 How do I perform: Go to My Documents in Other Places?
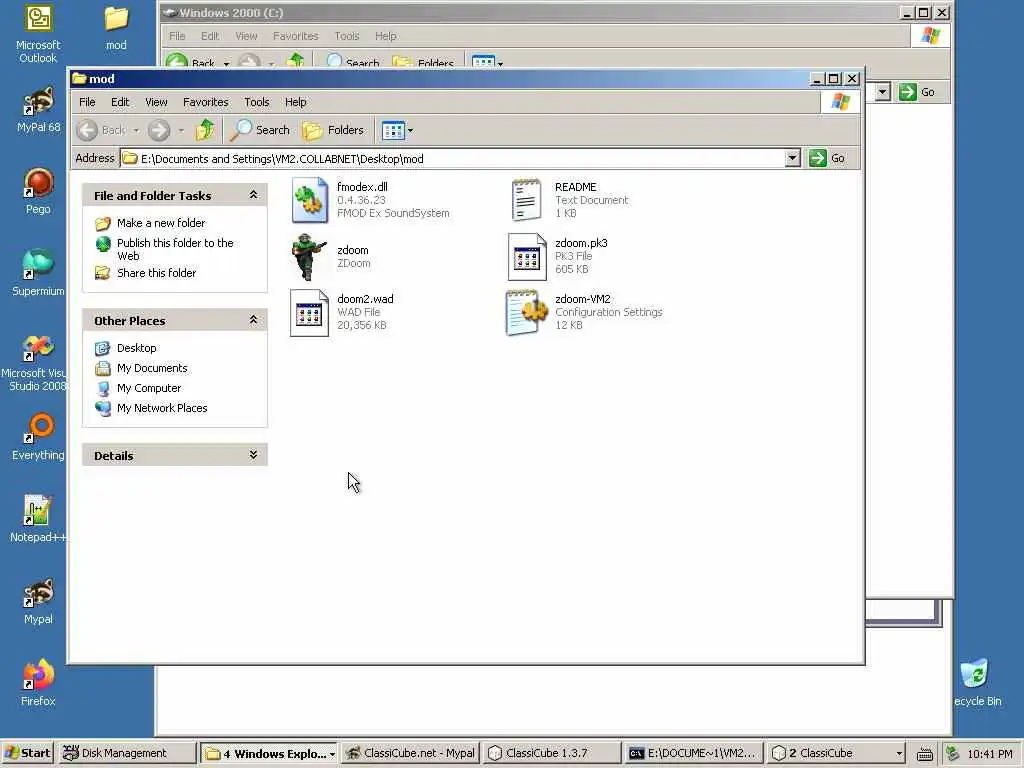(x=152, y=368)
